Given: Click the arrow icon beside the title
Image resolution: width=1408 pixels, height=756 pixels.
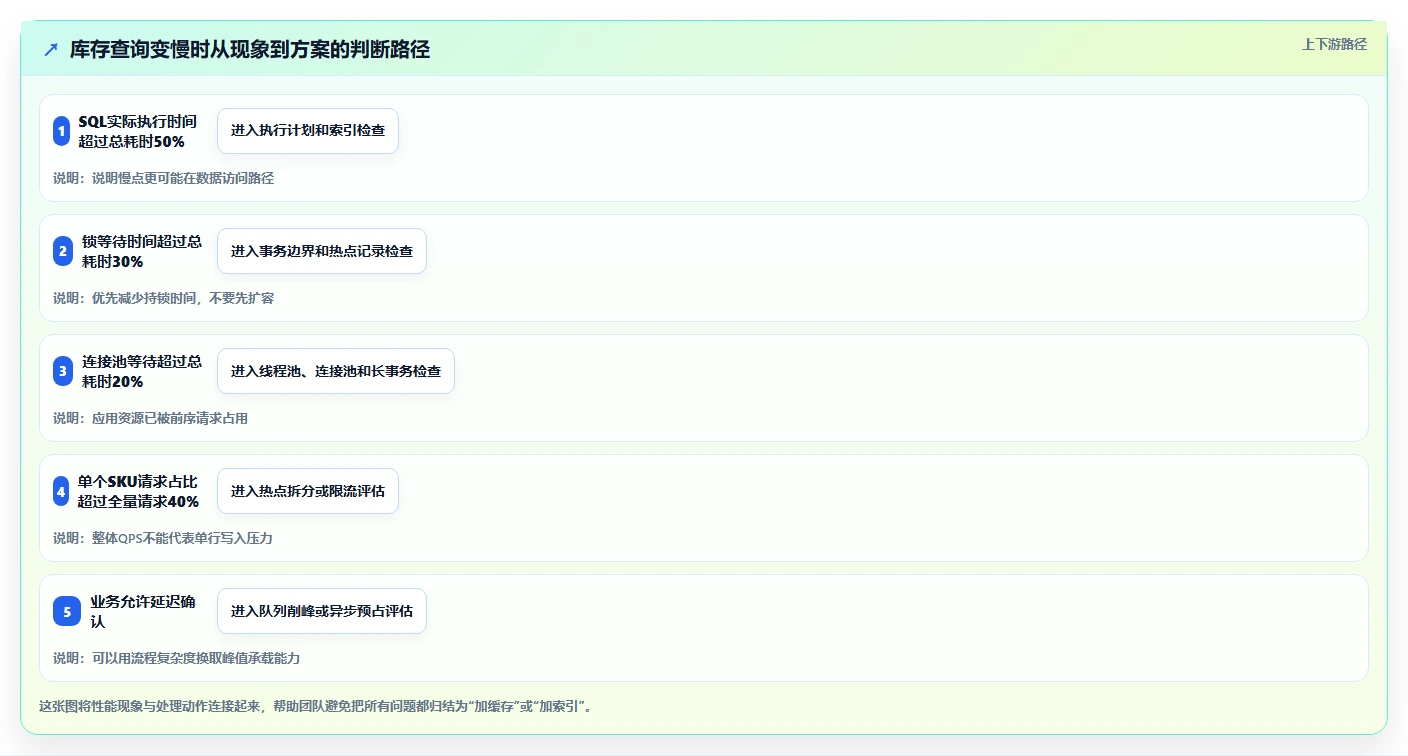Looking at the screenshot, I should [x=51, y=49].
